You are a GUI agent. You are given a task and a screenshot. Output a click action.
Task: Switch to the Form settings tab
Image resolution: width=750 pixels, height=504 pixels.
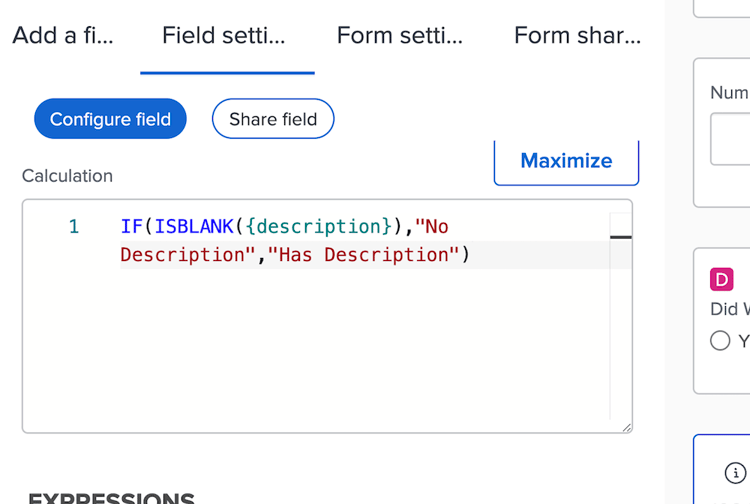[399, 36]
